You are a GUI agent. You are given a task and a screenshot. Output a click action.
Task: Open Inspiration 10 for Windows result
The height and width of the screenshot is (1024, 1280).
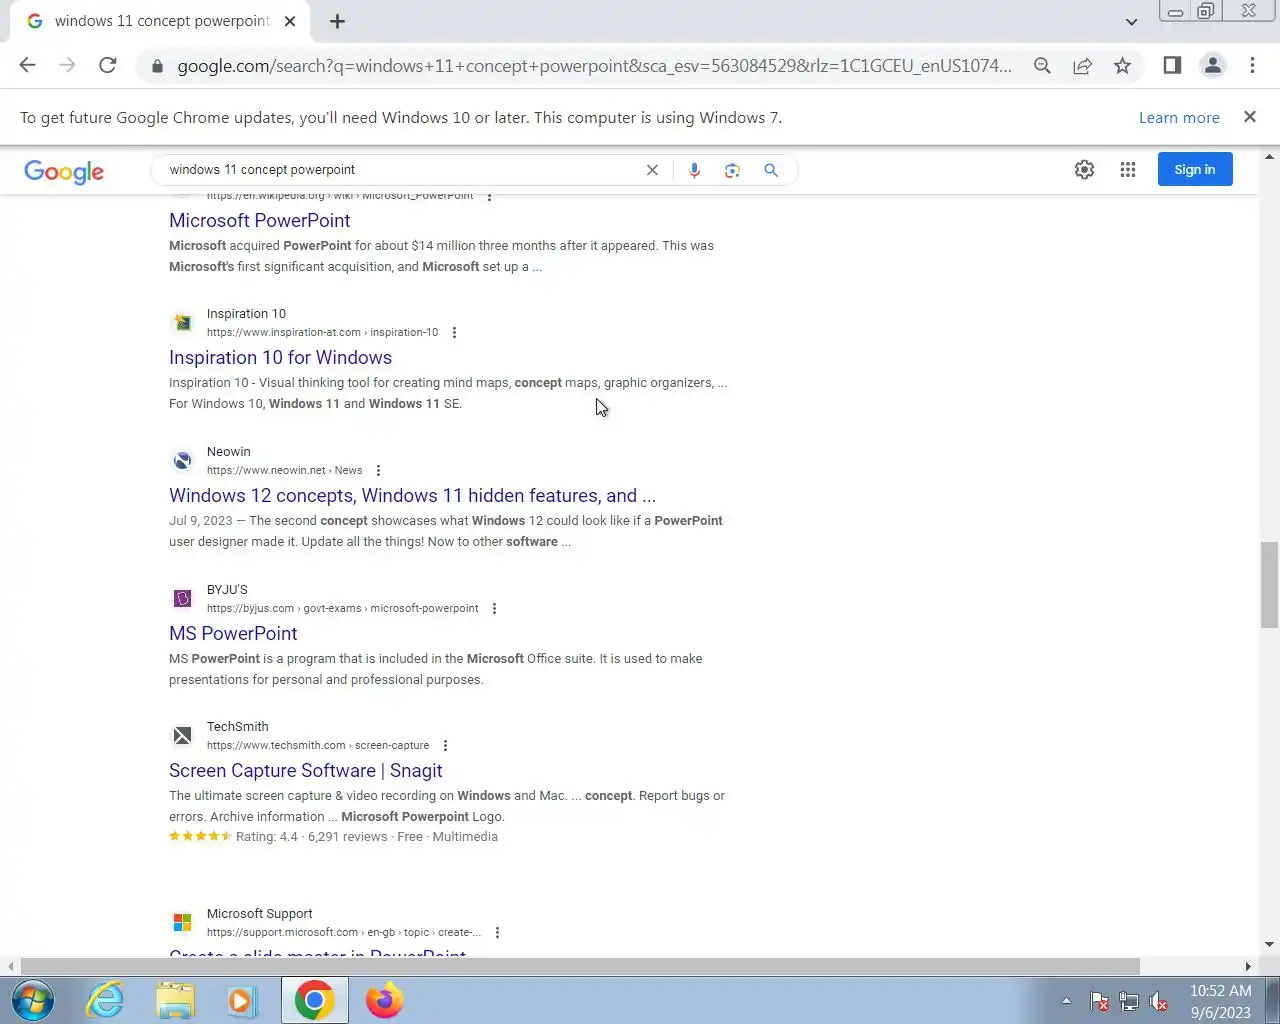pos(280,357)
